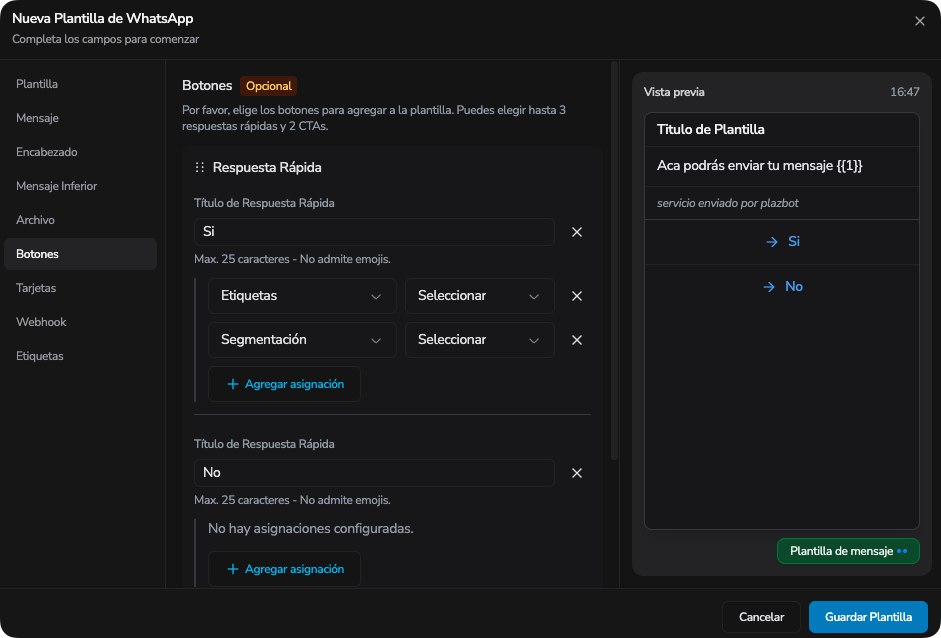Click the preview time 16:47

(904, 92)
